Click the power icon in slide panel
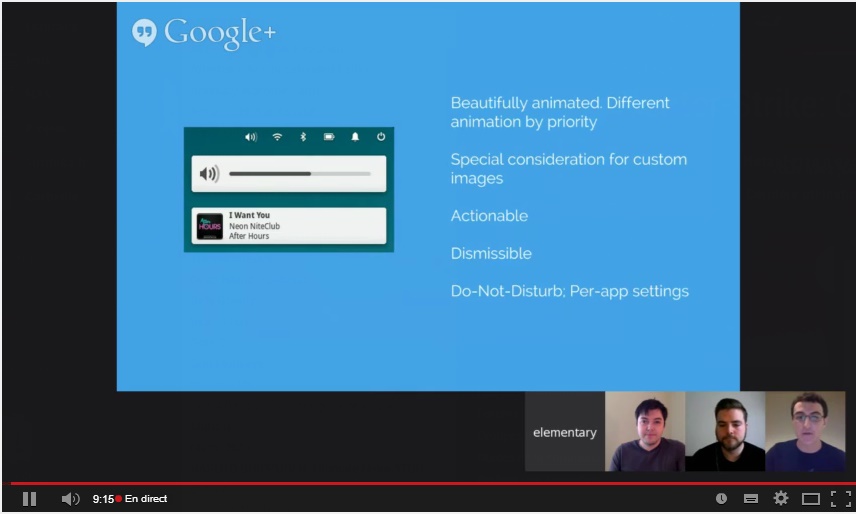 click(381, 137)
